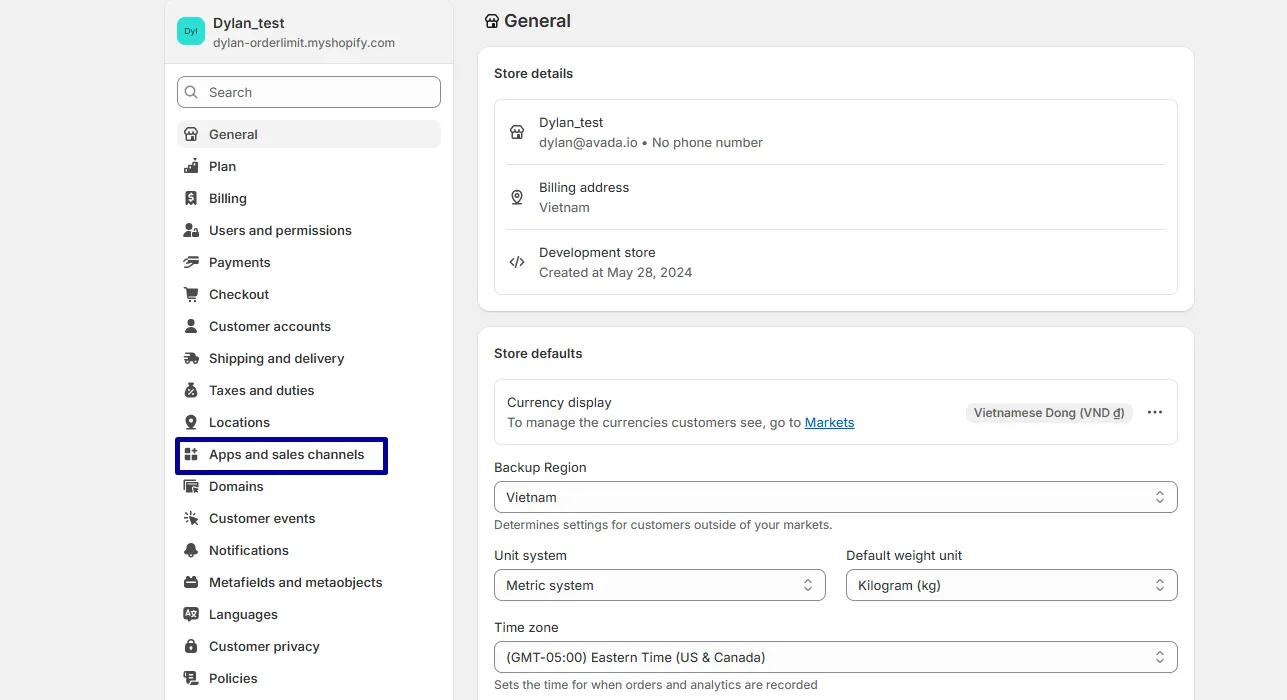1287x700 pixels.
Task: Click the General storefront icon in sidebar
Action: click(191, 134)
